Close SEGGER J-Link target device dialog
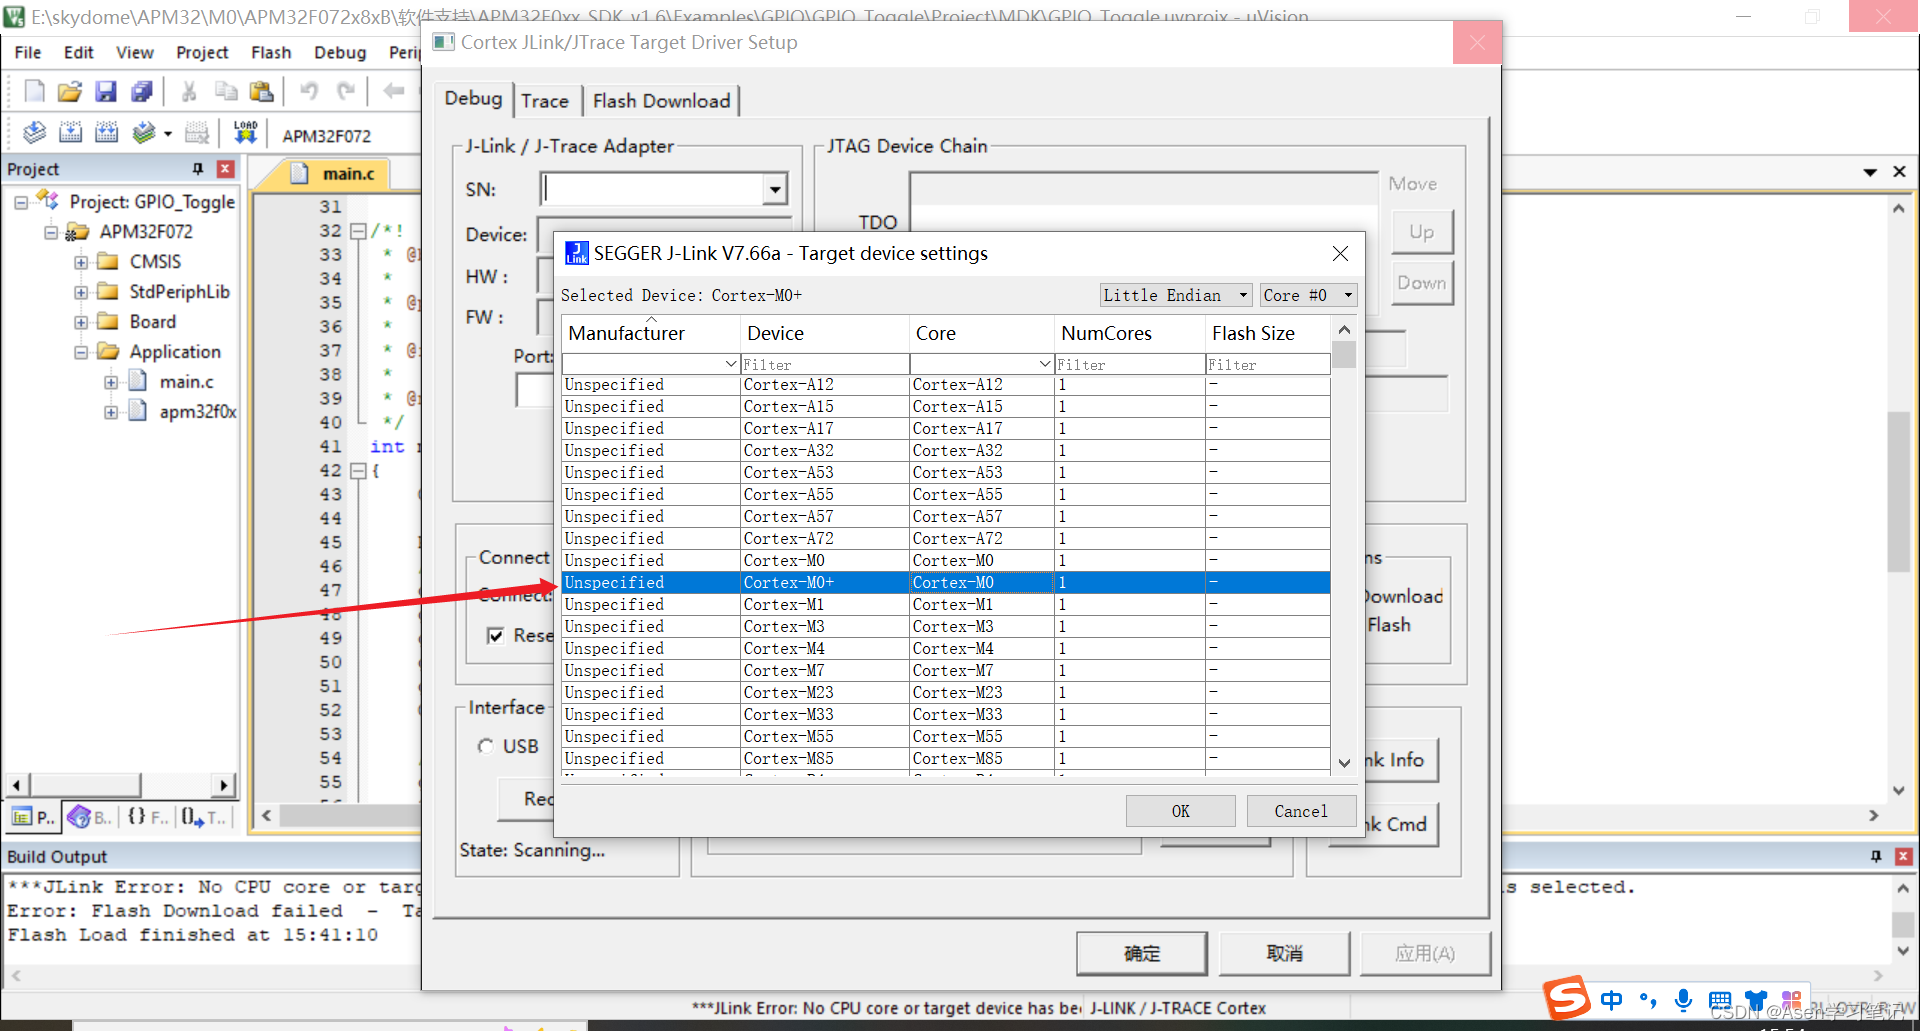Image resolution: width=1920 pixels, height=1031 pixels. (1340, 254)
